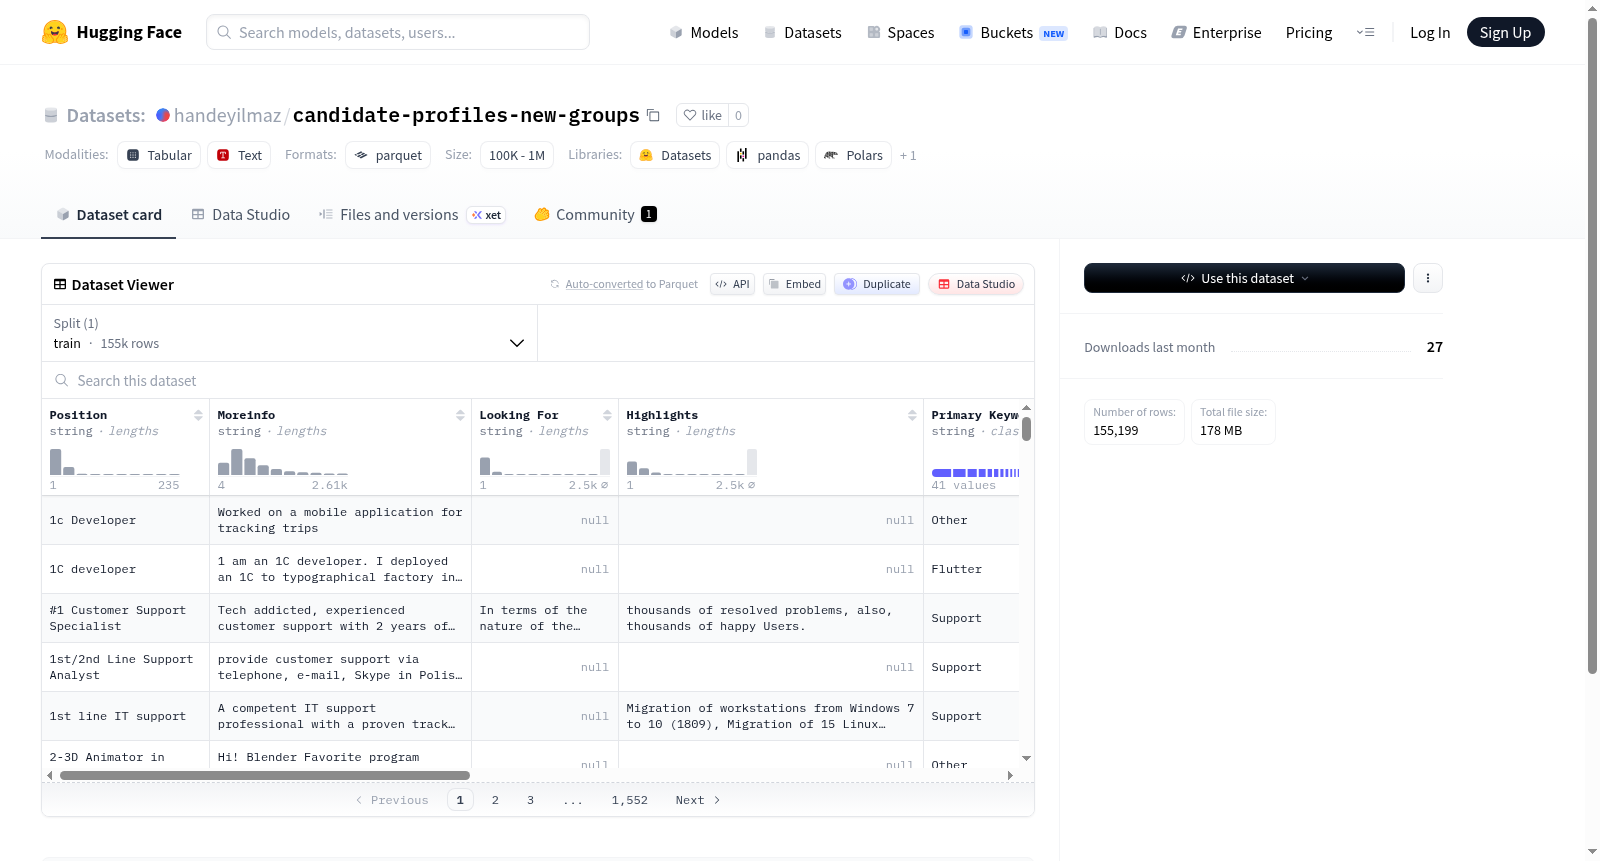Open the API button in Dataset Viewer

point(732,284)
